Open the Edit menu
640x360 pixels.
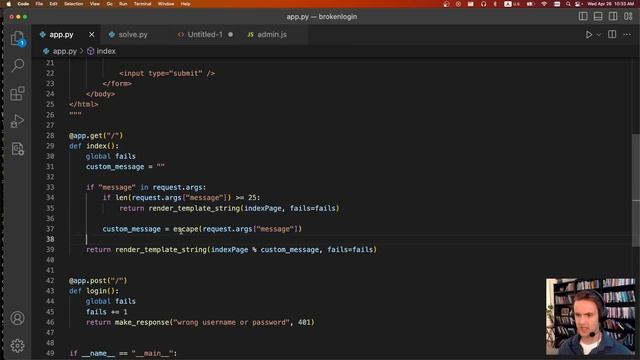[53, 4]
